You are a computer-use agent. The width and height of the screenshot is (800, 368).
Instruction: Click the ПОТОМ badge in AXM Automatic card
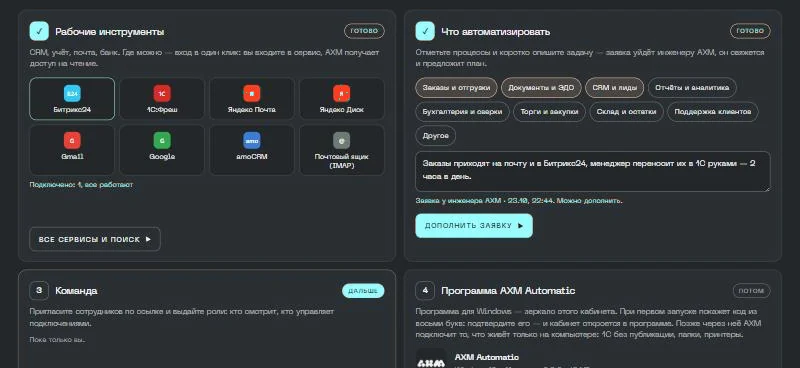tap(752, 291)
